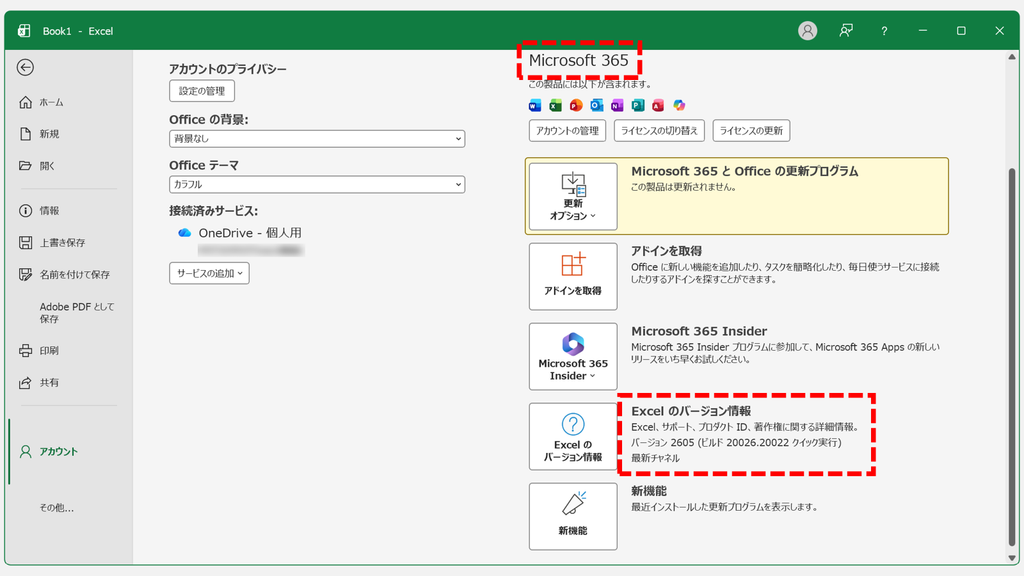
Task: Click the Outlook app icon
Action: point(597,105)
